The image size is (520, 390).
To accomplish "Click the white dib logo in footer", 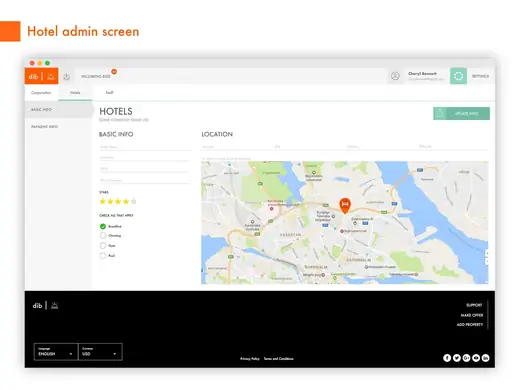I will 45,305.
